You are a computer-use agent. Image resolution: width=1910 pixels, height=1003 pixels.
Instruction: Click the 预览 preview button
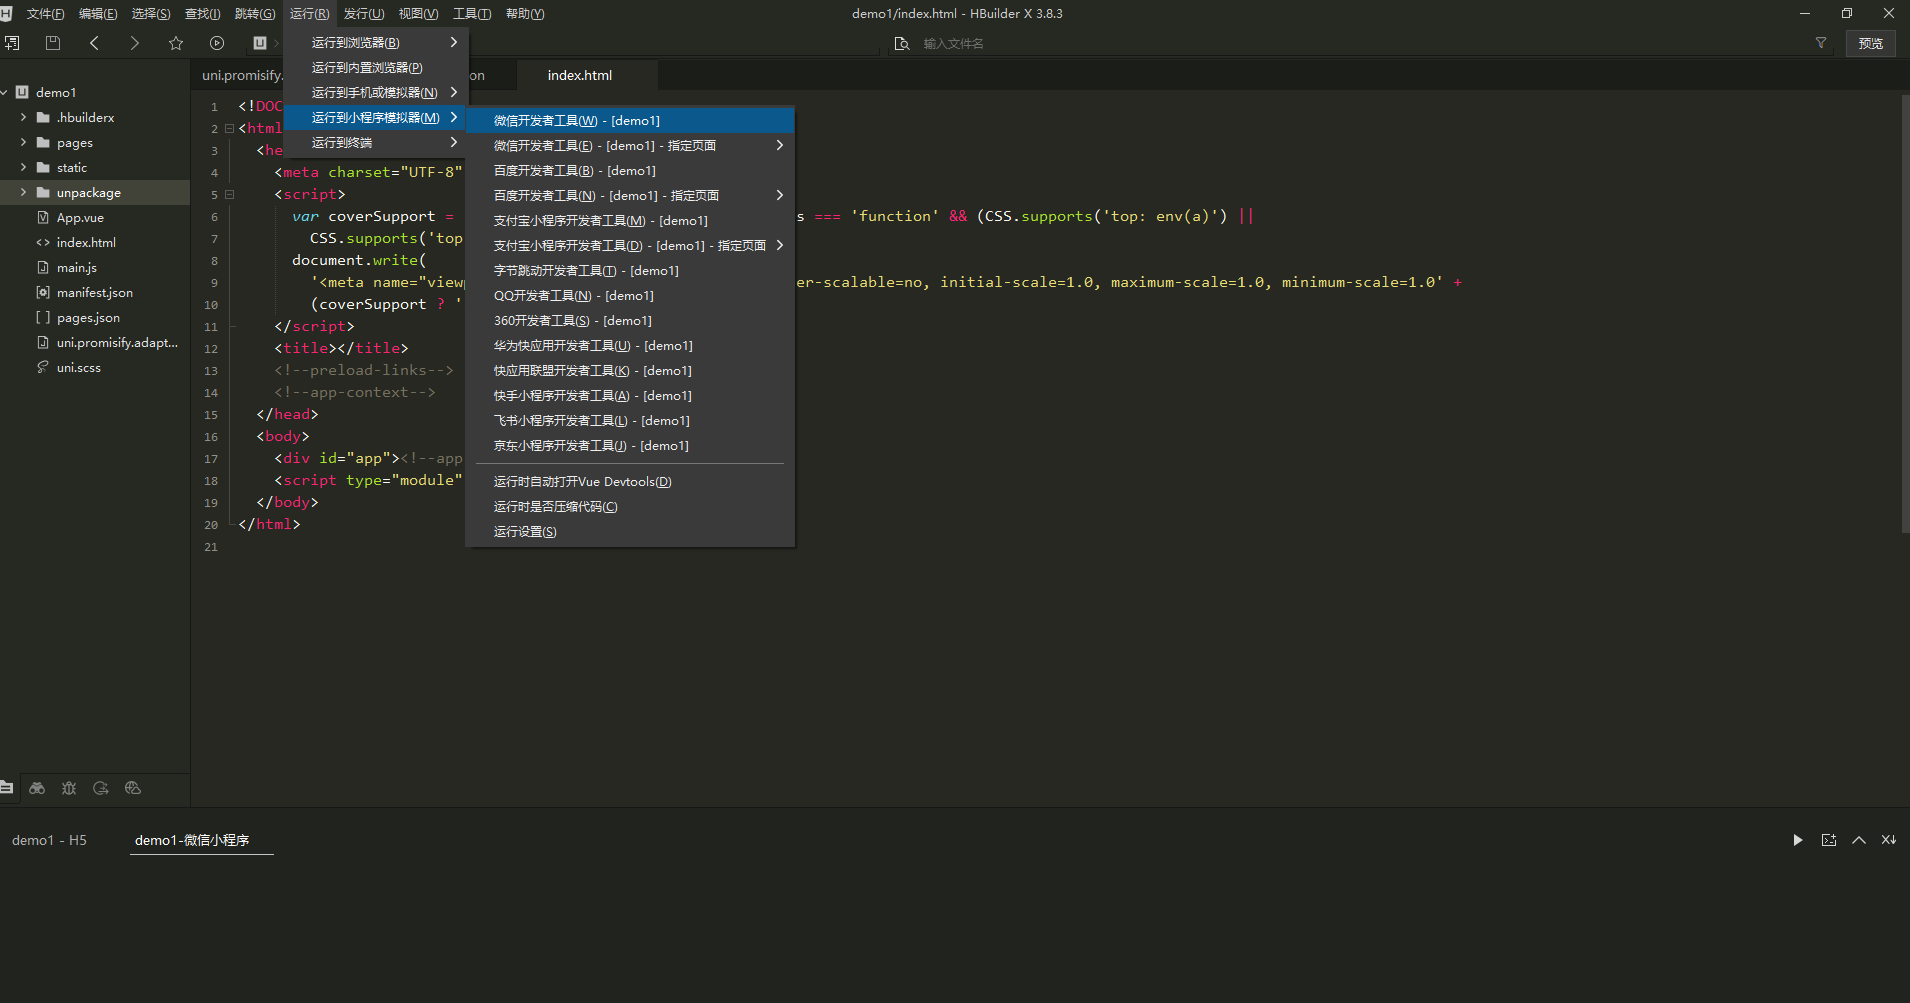(x=1870, y=43)
